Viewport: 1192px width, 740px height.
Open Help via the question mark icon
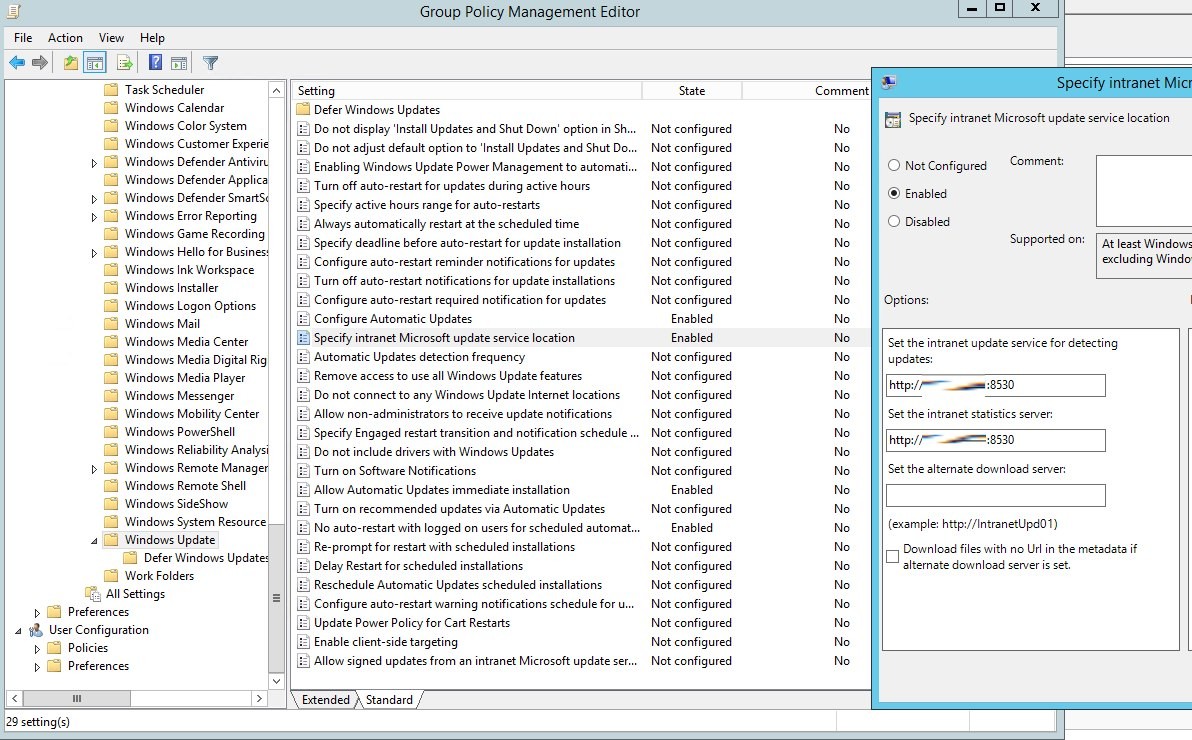coord(156,63)
